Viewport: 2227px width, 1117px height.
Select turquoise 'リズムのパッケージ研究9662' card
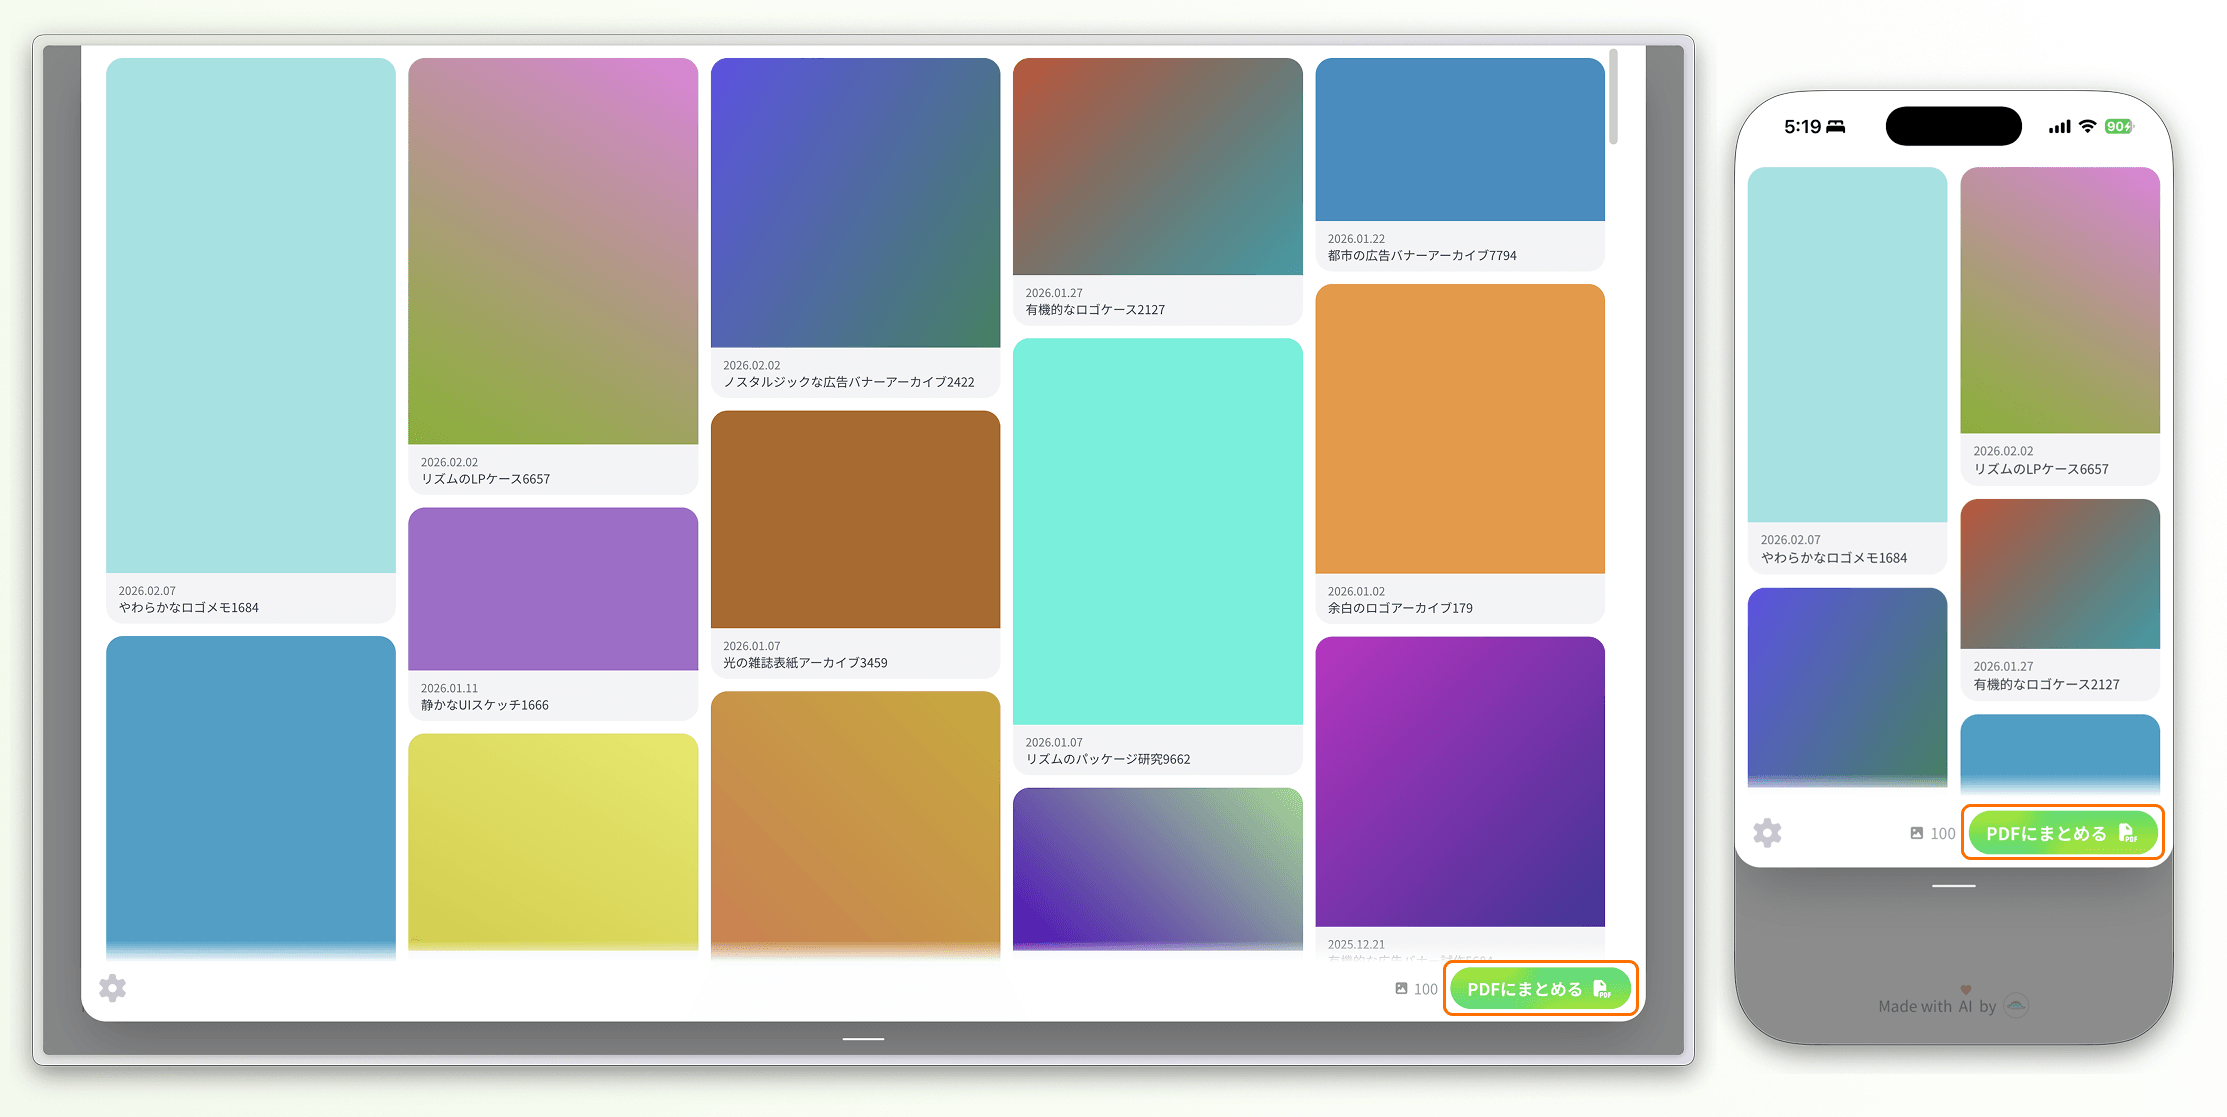coord(1157,531)
